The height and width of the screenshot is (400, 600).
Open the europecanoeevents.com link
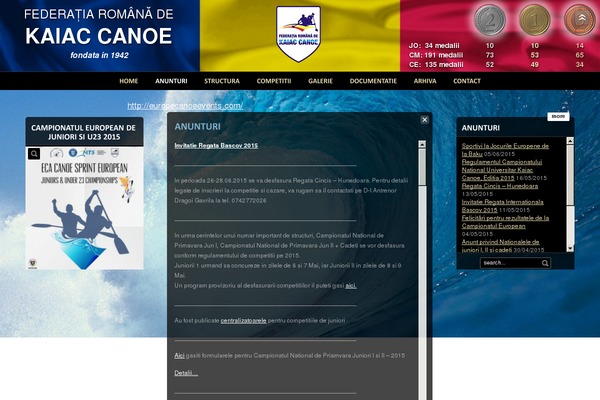pos(185,106)
